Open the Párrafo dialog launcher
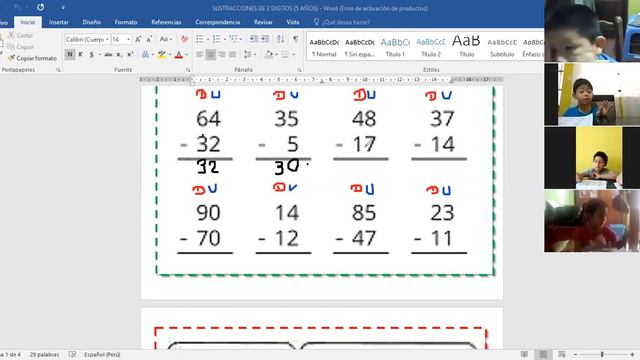 pos(299,70)
